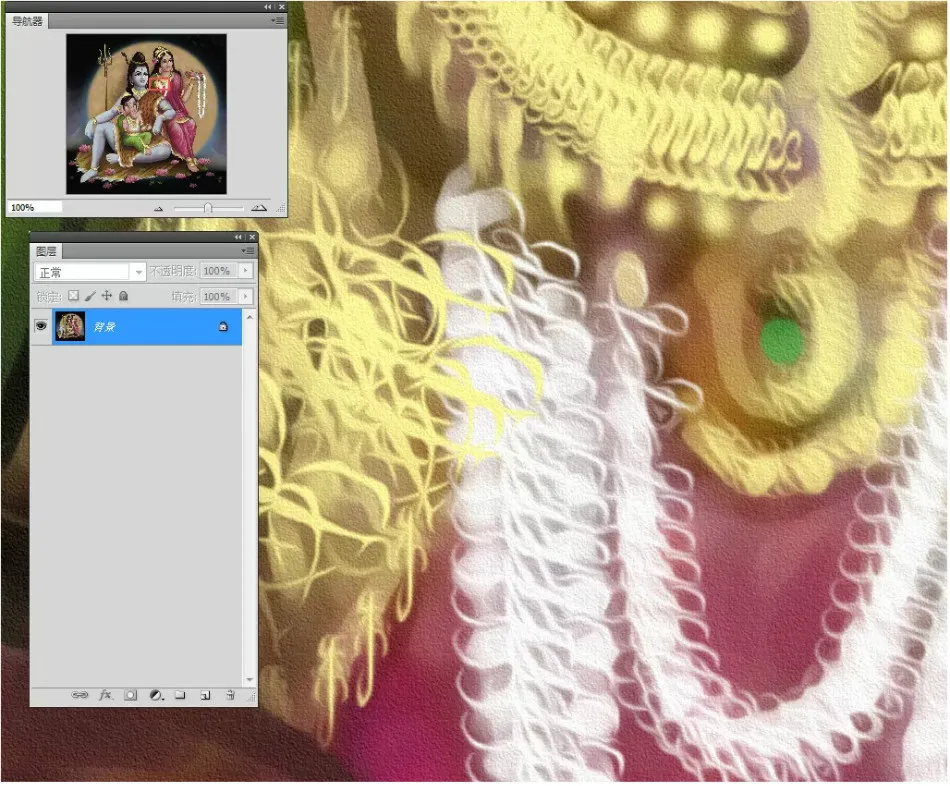Collapse the Layers panel to icons
This screenshot has width=950, height=786.
[238, 237]
